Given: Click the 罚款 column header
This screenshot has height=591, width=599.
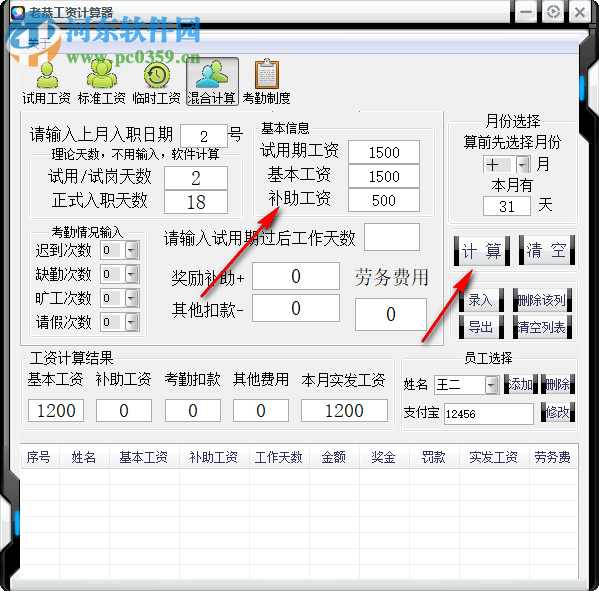Looking at the screenshot, I should (434, 457).
